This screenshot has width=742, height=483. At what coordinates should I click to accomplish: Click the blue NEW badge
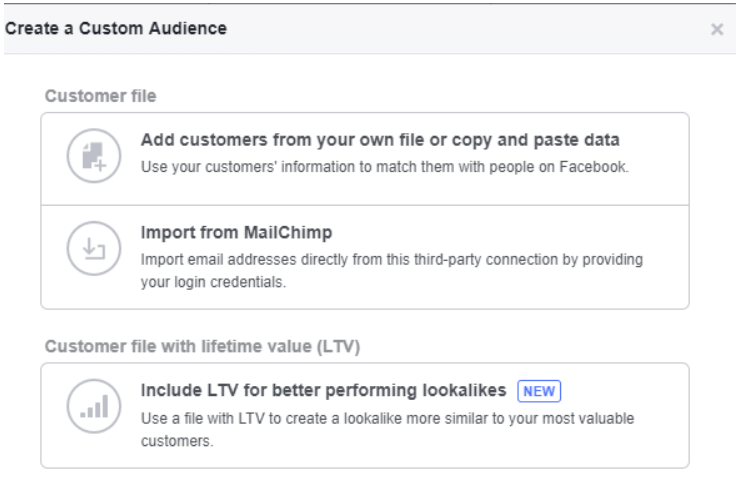coord(537,388)
